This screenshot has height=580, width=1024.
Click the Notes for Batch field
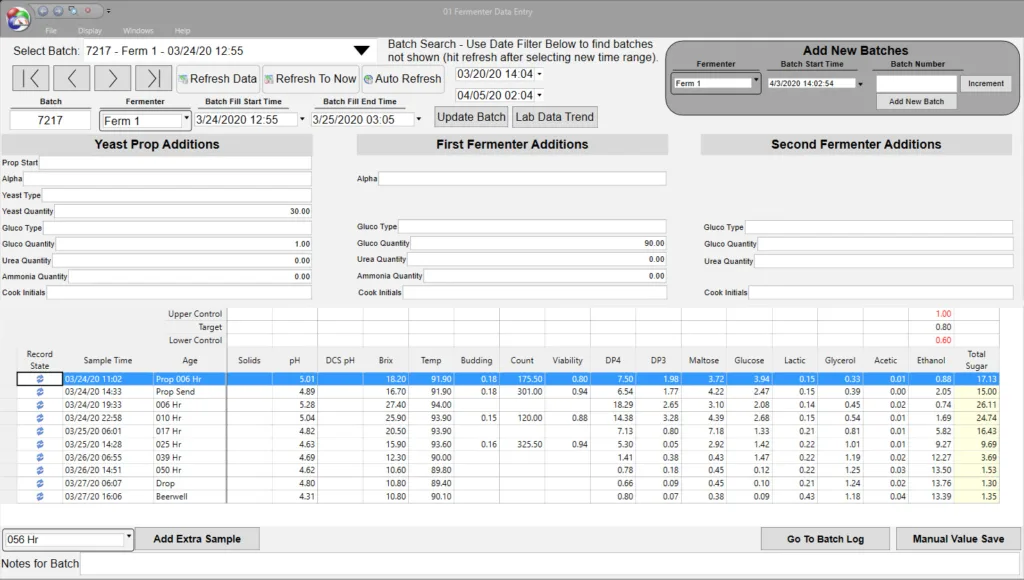tap(551, 564)
